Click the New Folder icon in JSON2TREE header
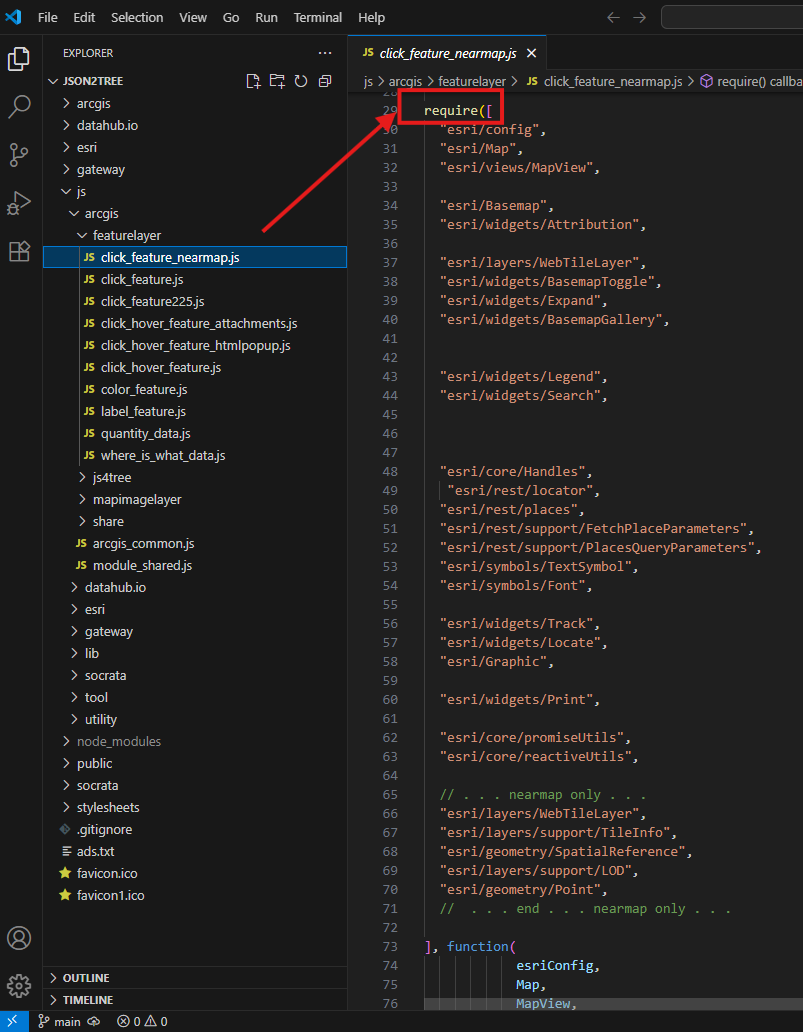Image resolution: width=803 pixels, height=1032 pixels. (277, 81)
